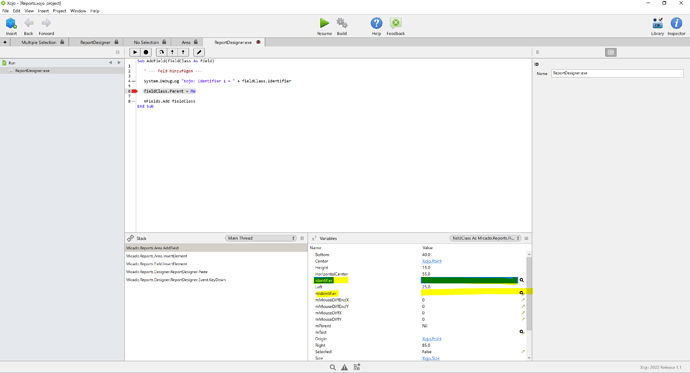
Task: Click the Name field in inspector
Action: click(617, 73)
